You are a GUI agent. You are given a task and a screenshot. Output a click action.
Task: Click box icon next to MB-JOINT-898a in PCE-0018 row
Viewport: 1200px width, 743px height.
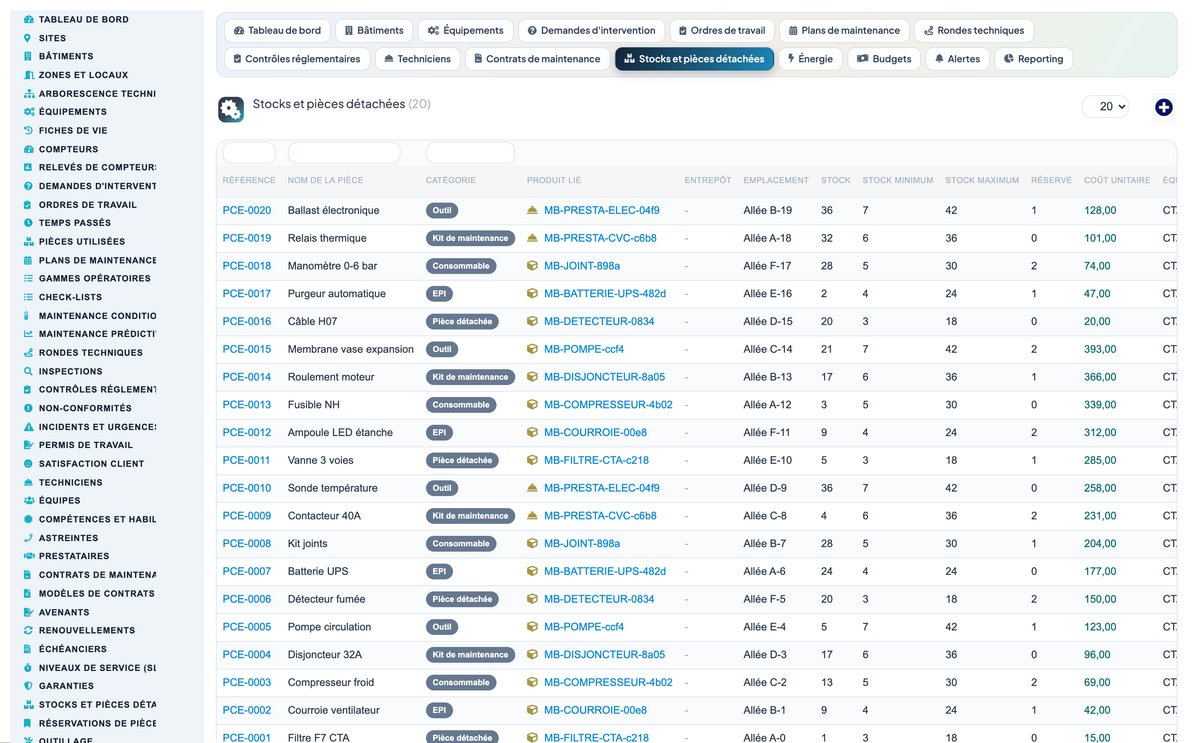click(532, 266)
